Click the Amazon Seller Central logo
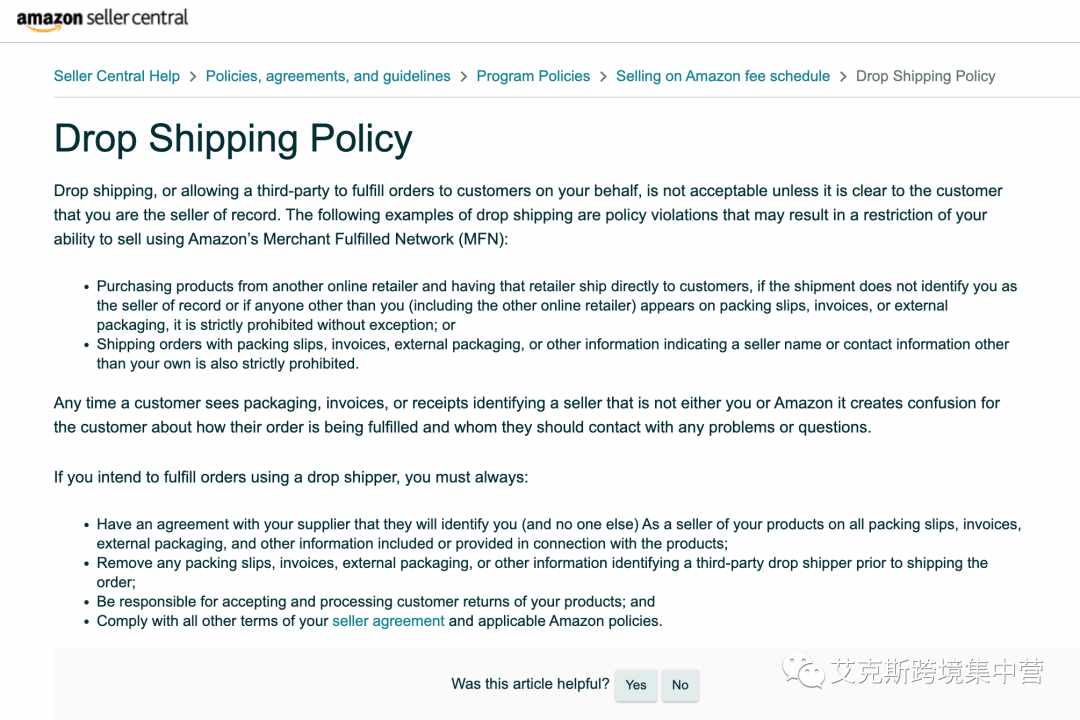 pyautogui.click(x=102, y=19)
